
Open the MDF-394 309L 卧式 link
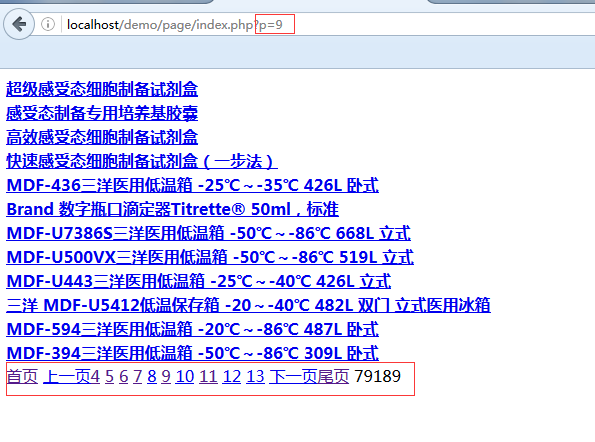coord(192,352)
